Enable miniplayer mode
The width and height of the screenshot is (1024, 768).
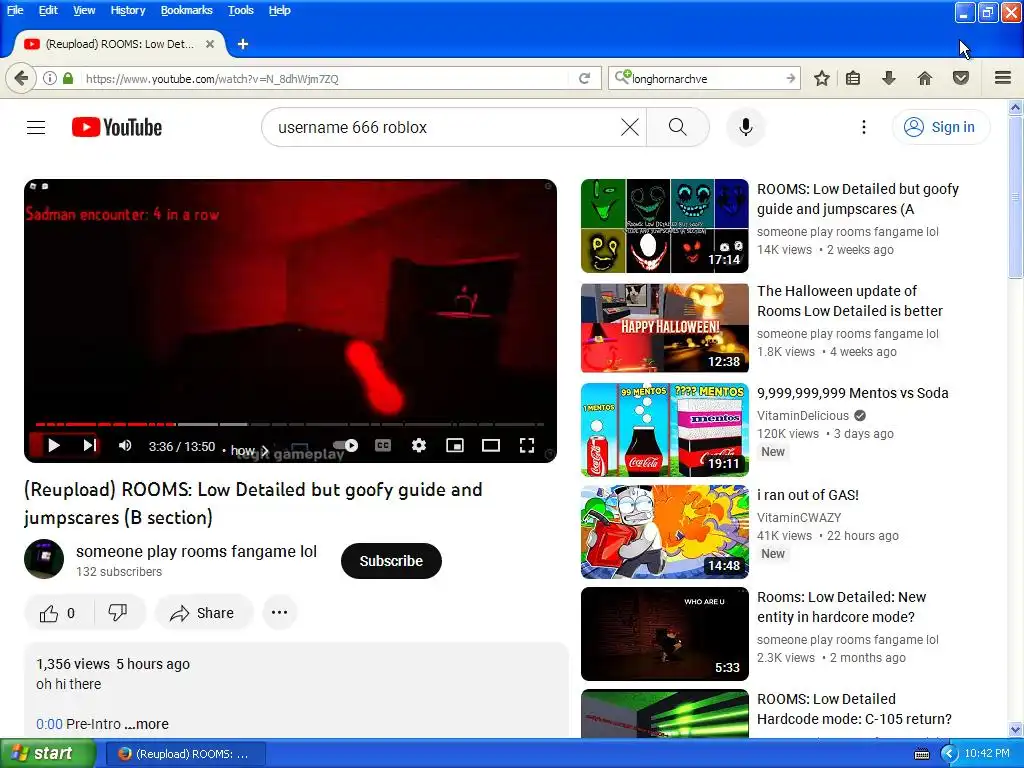tap(455, 445)
